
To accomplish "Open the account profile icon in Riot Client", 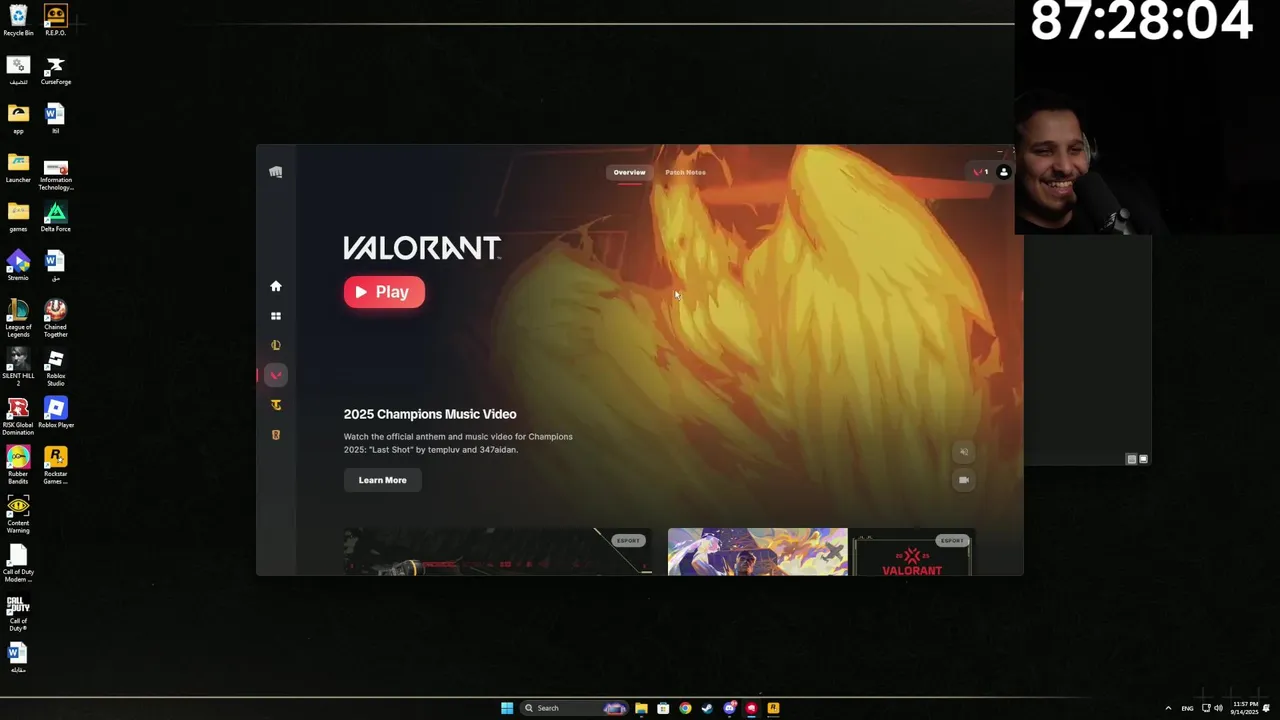I will coord(1004,172).
